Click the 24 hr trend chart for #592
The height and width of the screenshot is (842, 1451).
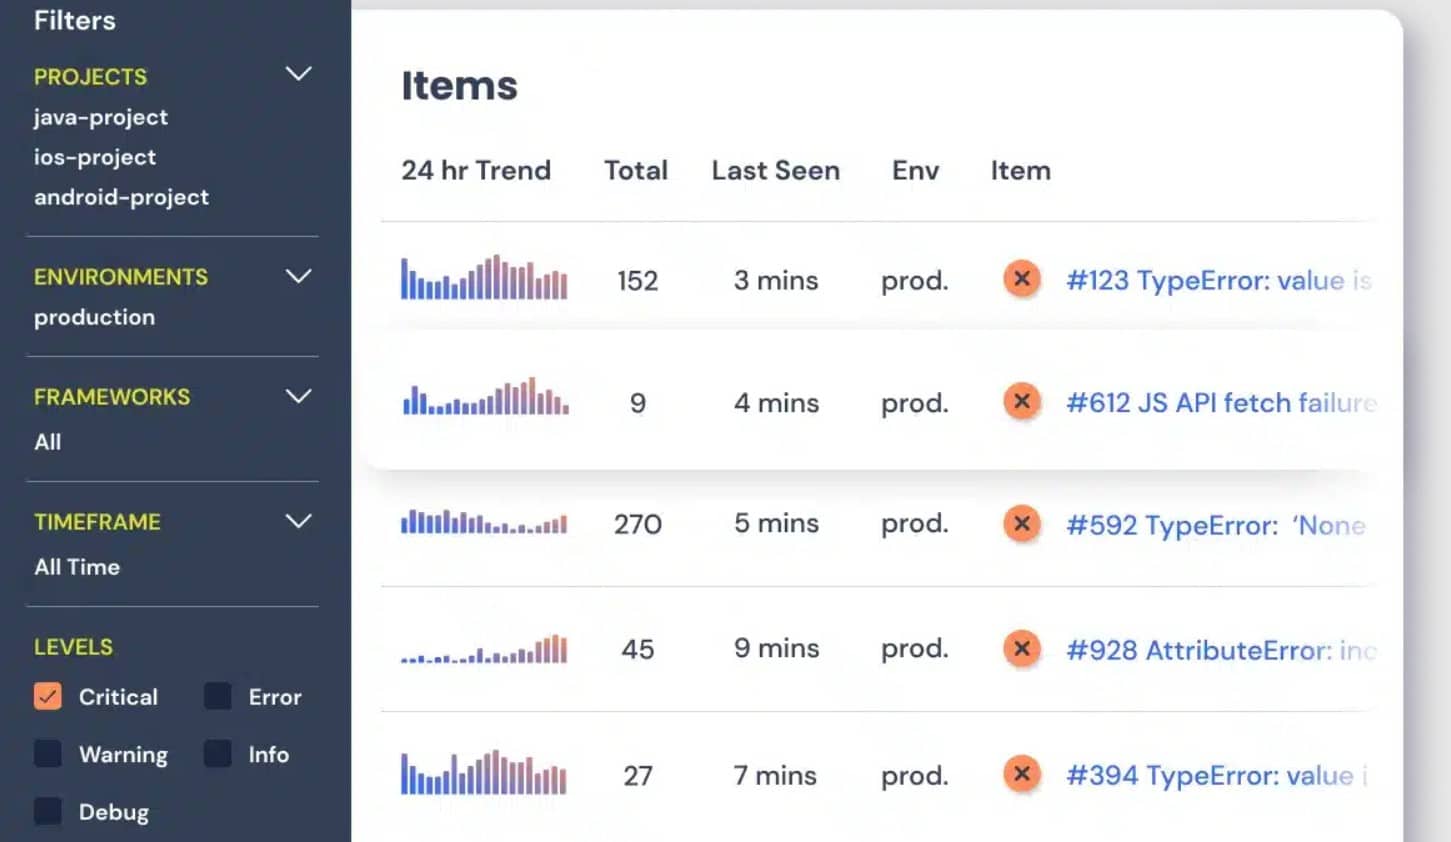pos(483,523)
